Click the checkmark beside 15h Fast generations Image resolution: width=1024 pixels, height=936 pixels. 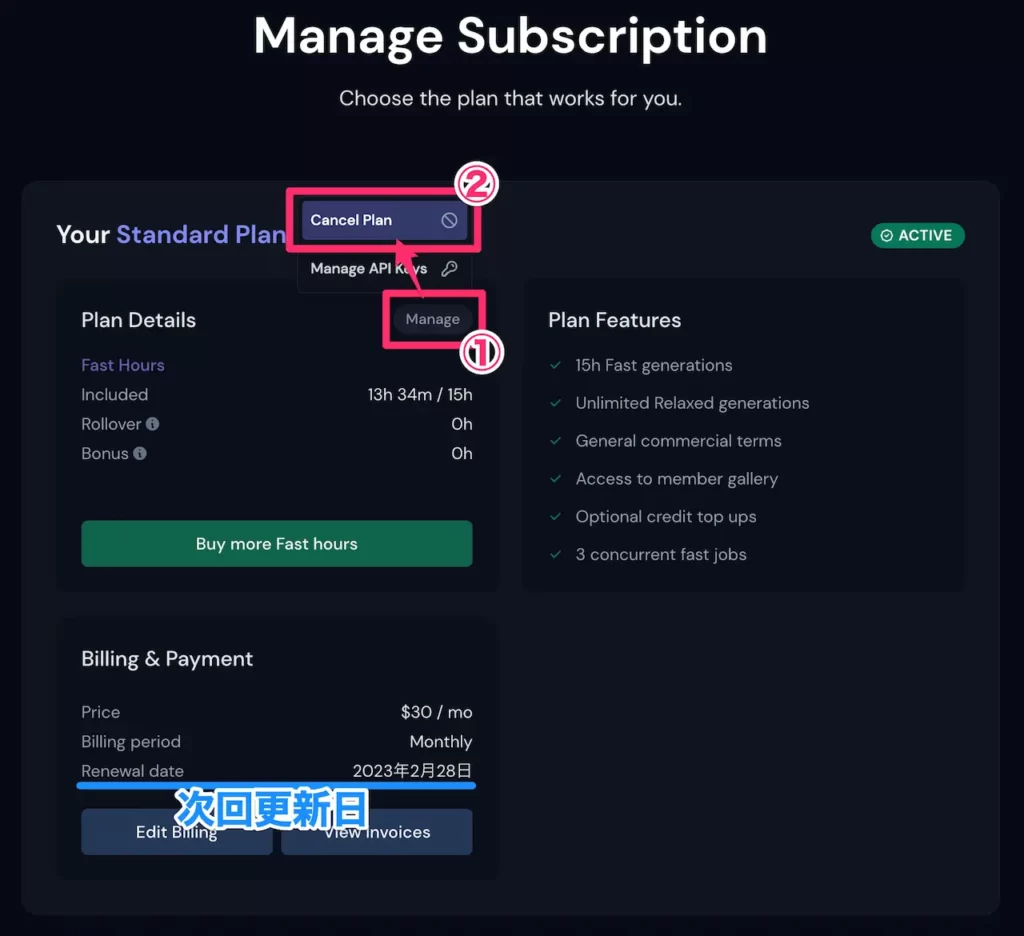coord(556,365)
